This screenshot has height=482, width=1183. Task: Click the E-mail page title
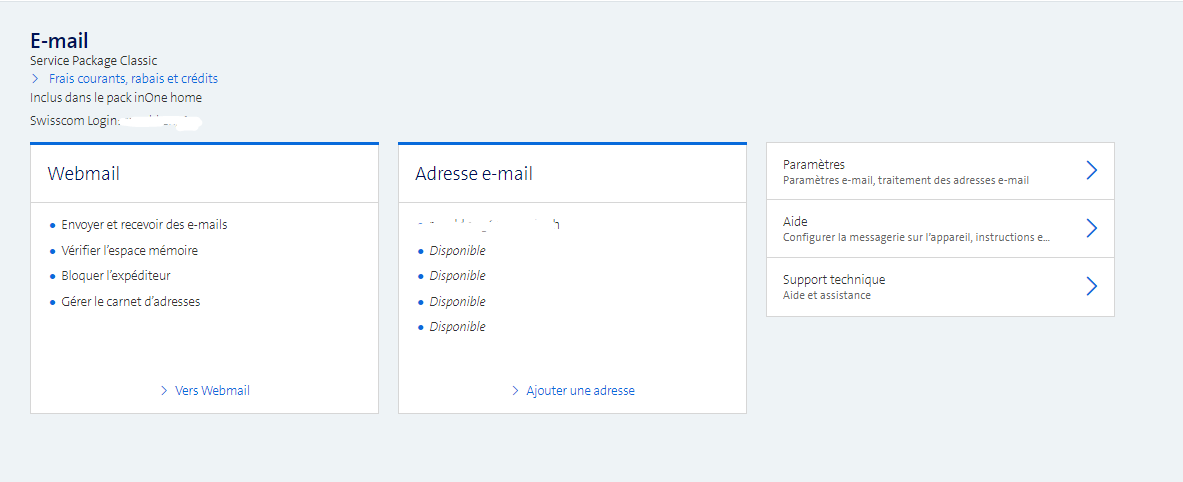point(59,41)
